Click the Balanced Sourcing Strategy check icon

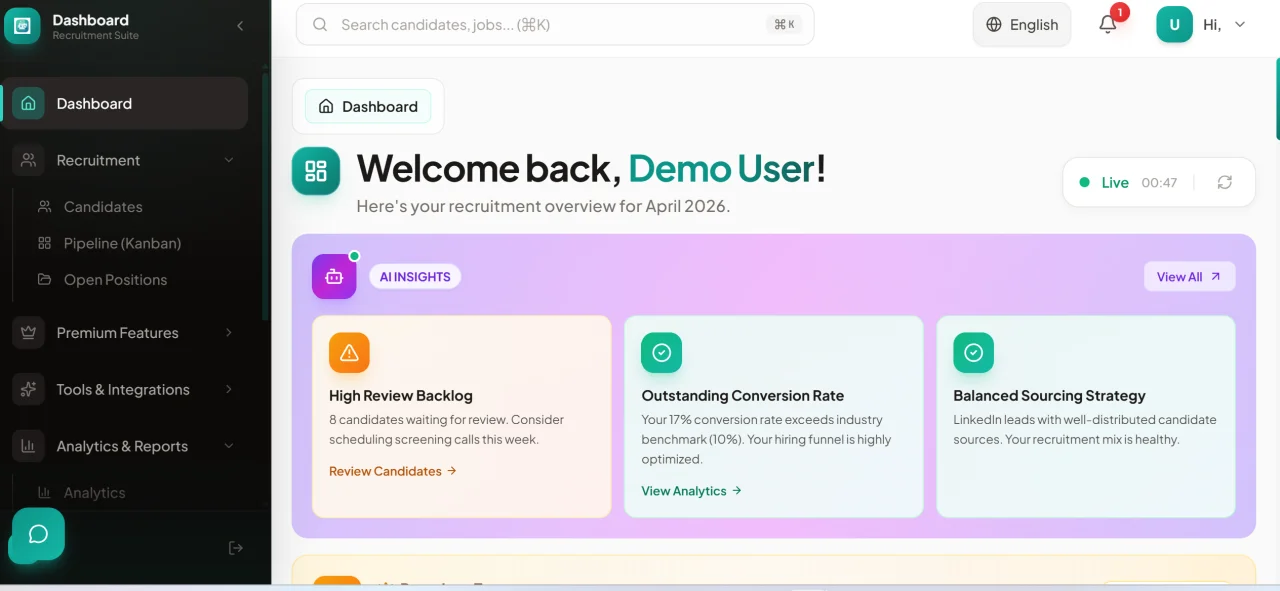pyautogui.click(x=974, y=353)
